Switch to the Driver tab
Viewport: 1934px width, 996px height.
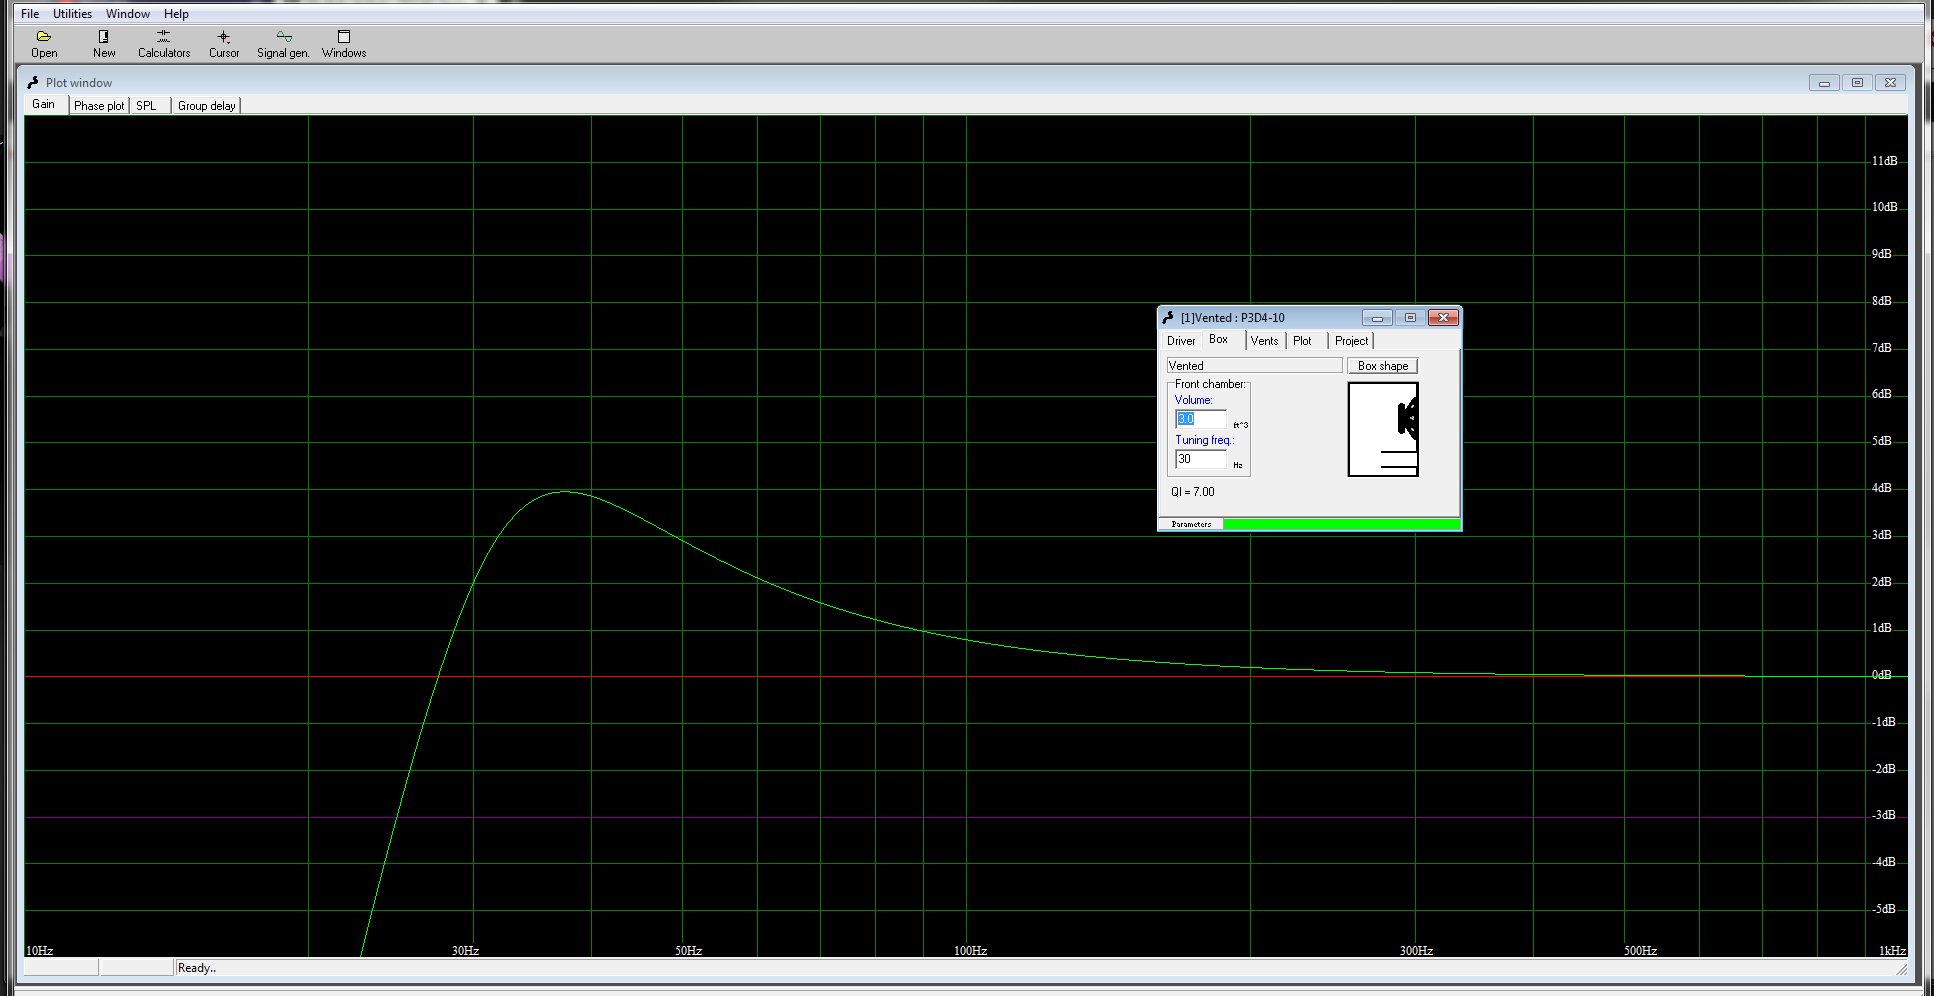click(x=1181, y=341)
